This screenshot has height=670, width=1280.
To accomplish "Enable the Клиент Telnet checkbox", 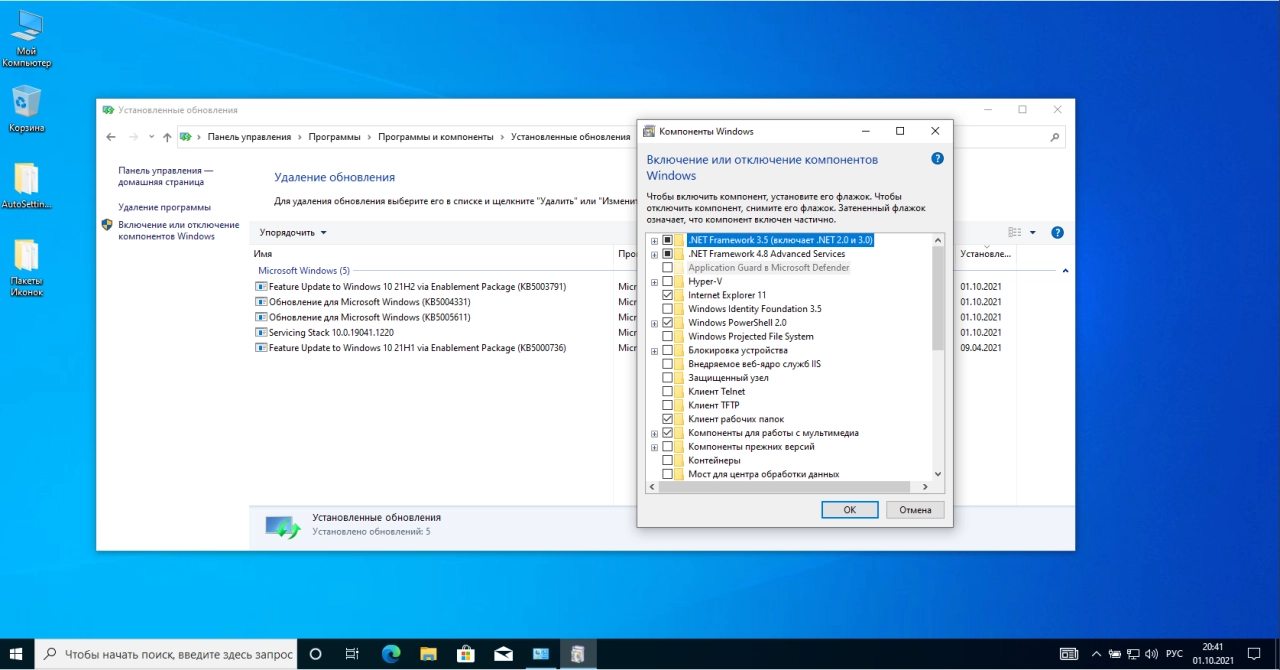I will point(668,391).
